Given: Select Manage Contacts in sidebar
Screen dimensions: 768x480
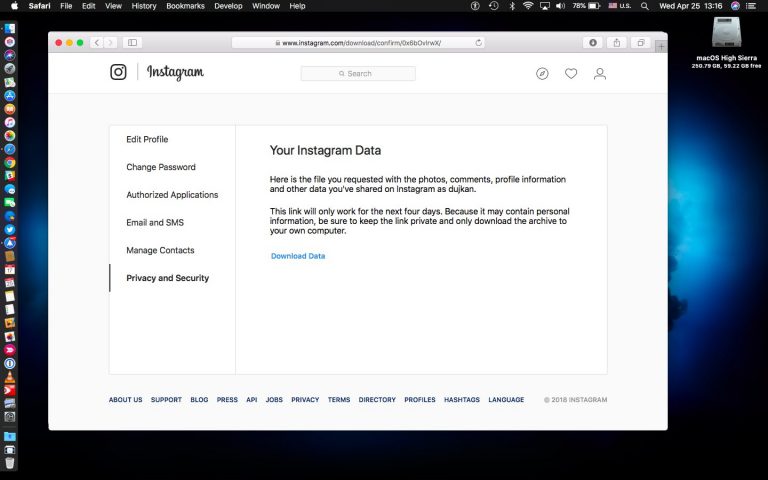Looking at the screenshot, I should [160, 250].
